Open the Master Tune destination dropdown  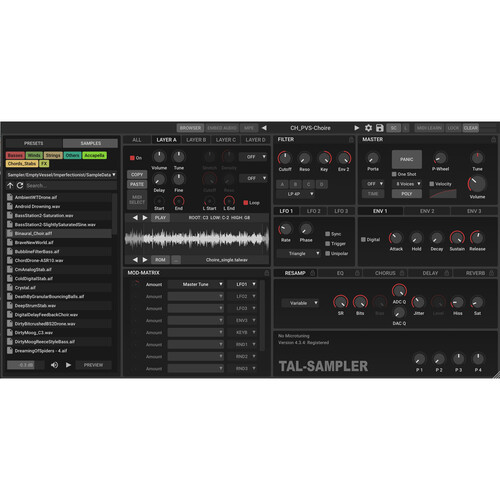tap(195, 284)
